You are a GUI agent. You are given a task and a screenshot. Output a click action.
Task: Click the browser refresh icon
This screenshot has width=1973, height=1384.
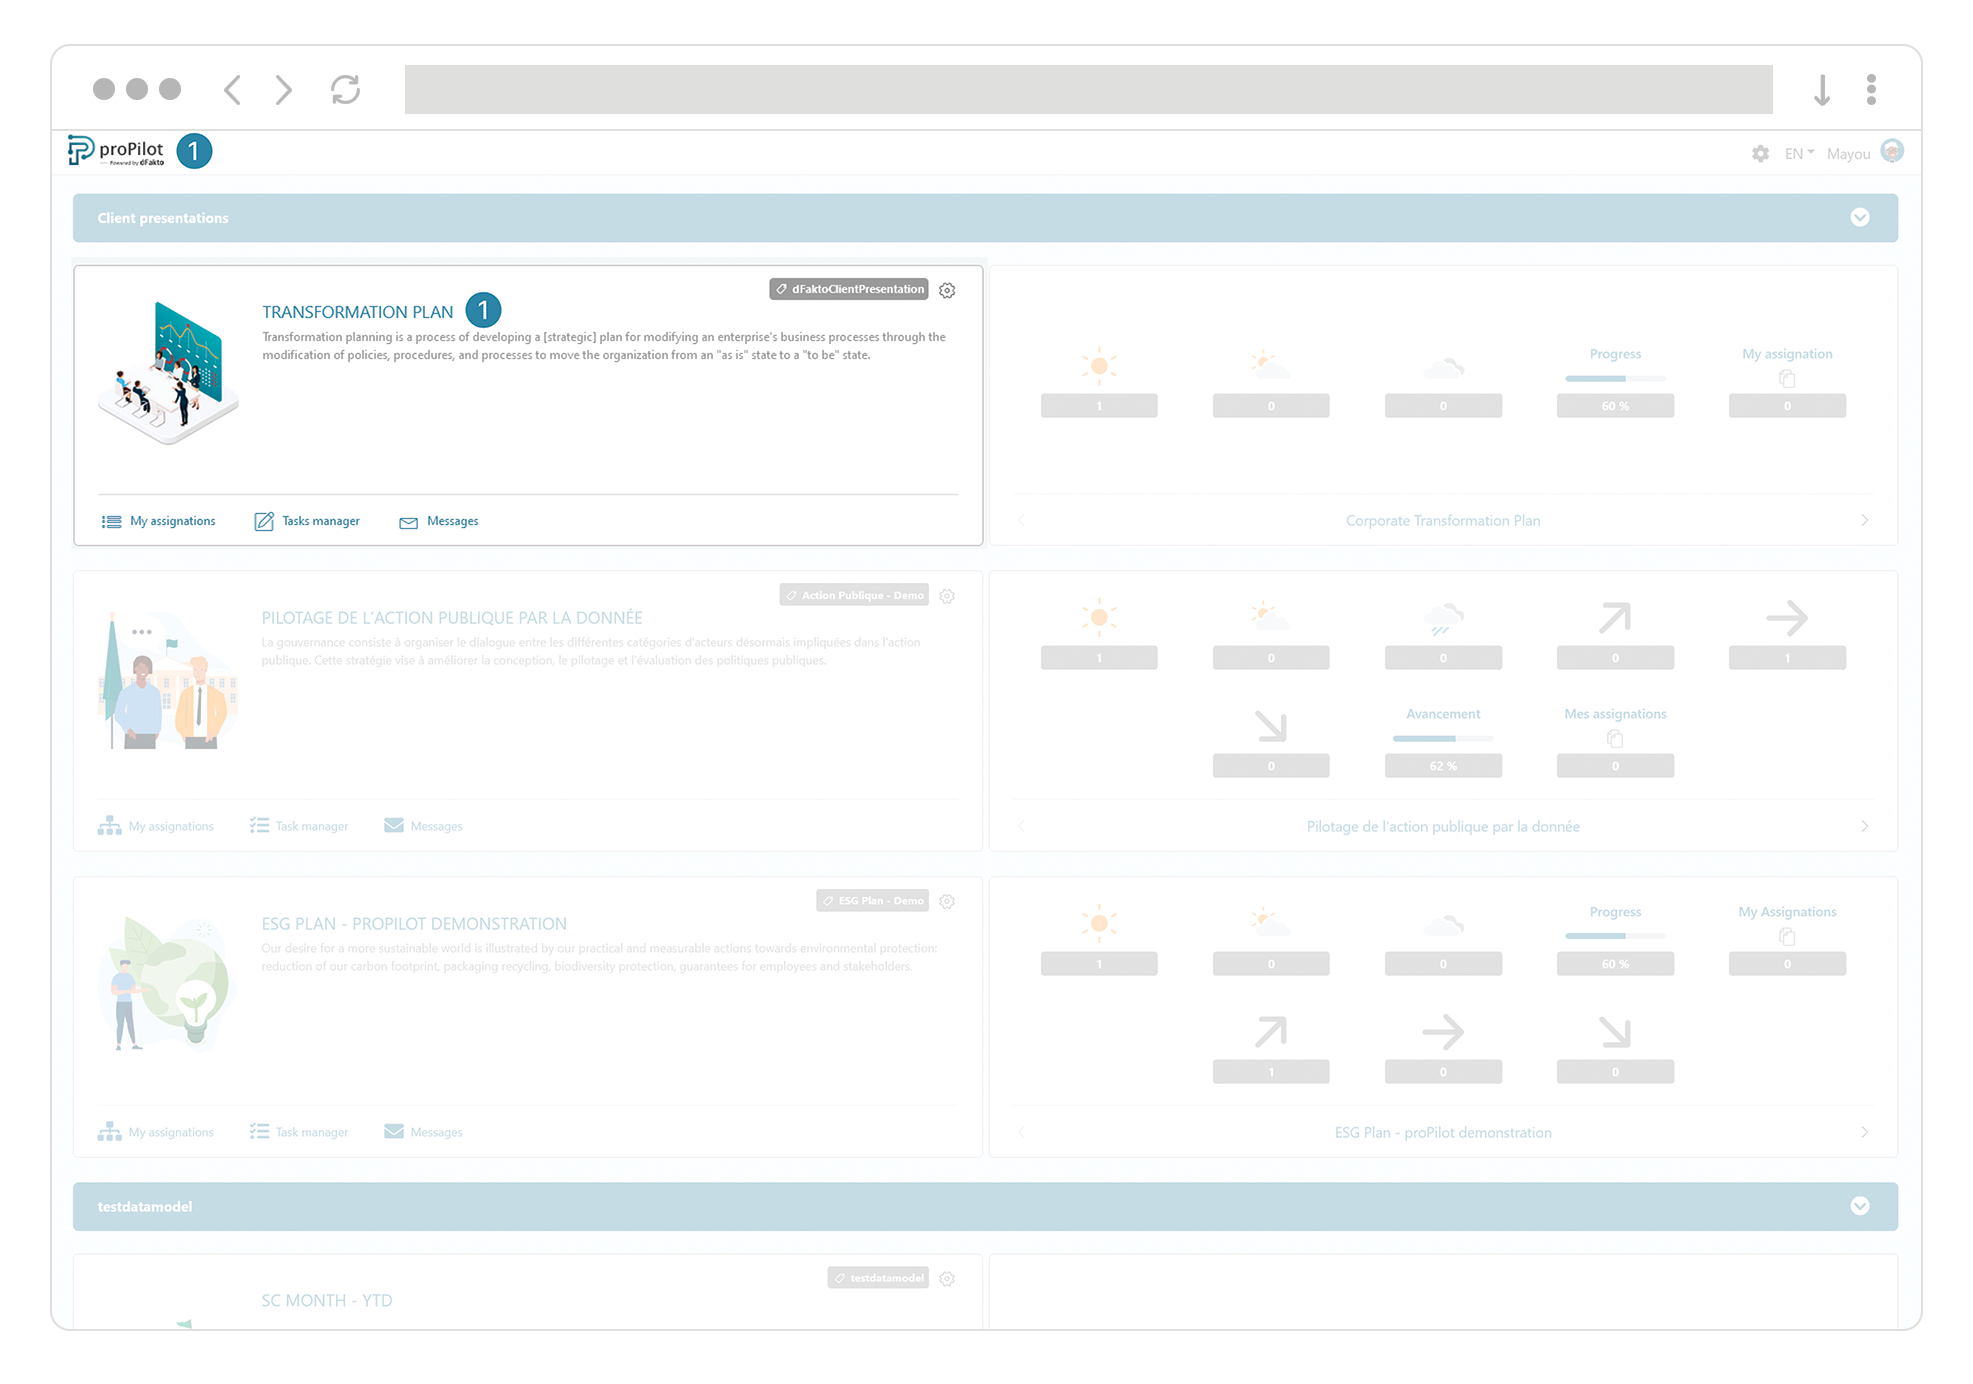click(345, 89)
